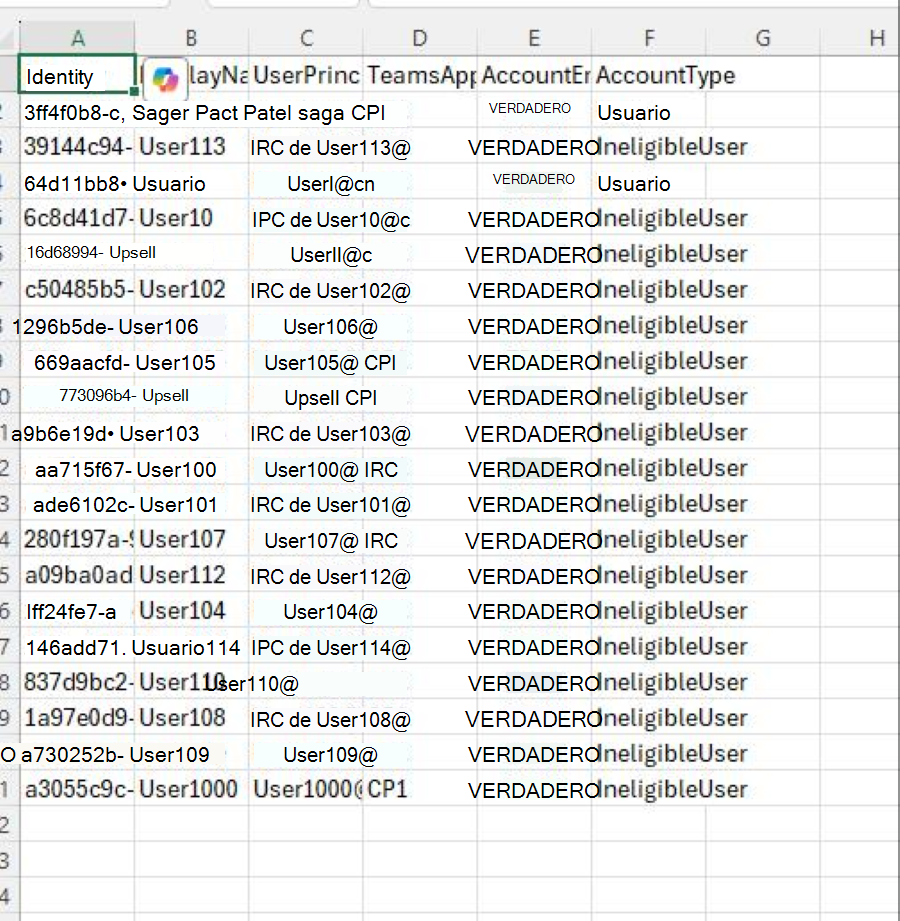900x921 pixels.
Task: Click the TeamsApp header cell
Action: pos(420,75)
